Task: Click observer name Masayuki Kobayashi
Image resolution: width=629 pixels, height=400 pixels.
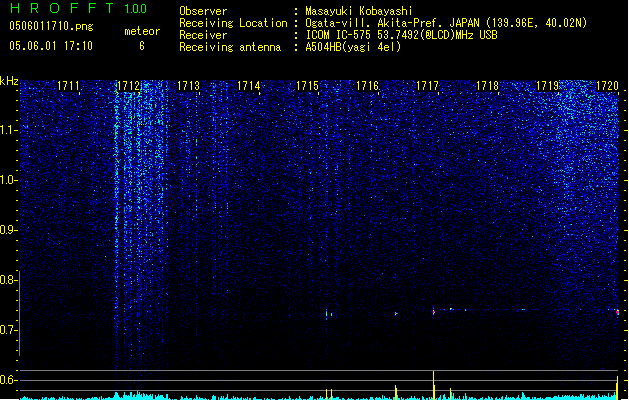Action: (x=359, y=11)
